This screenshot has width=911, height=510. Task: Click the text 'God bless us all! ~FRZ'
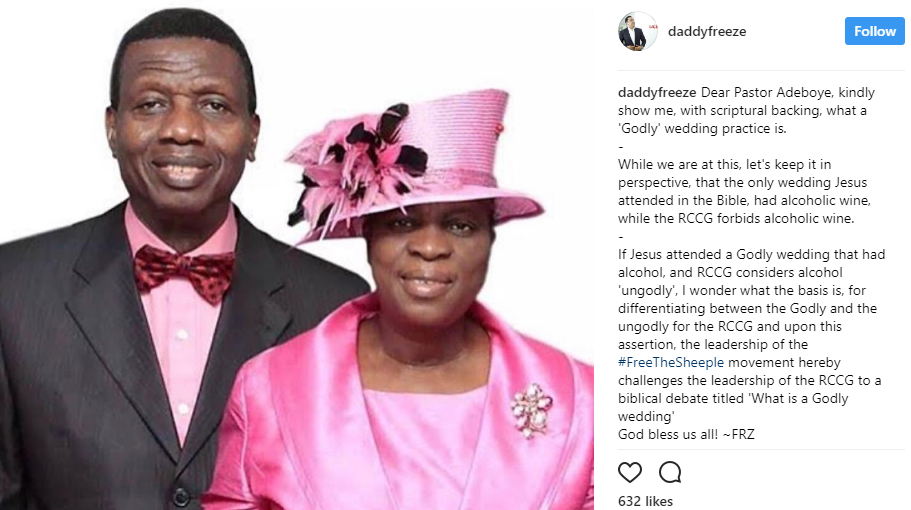pyautogui.click(x=686, y=434)
